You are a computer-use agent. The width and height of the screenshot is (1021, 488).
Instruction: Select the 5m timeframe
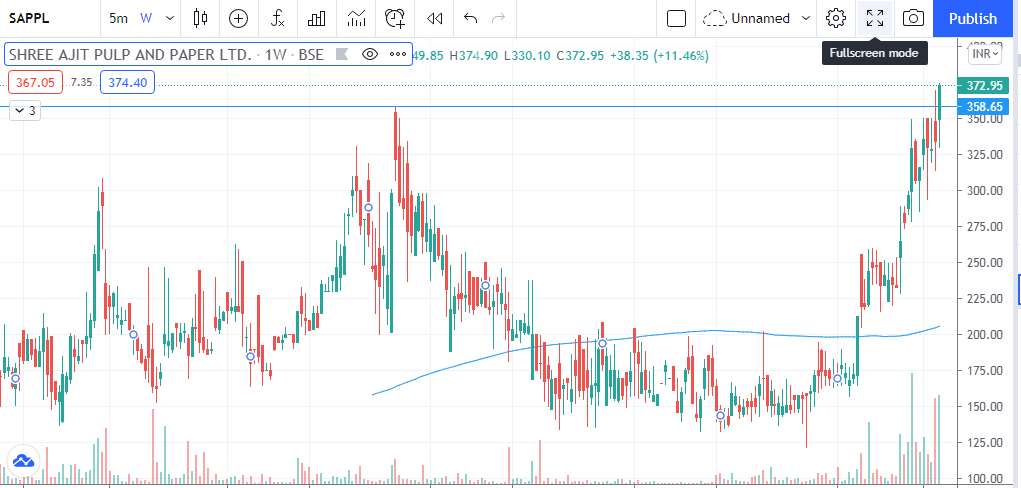pyautogui.click(x=119, y=18)
